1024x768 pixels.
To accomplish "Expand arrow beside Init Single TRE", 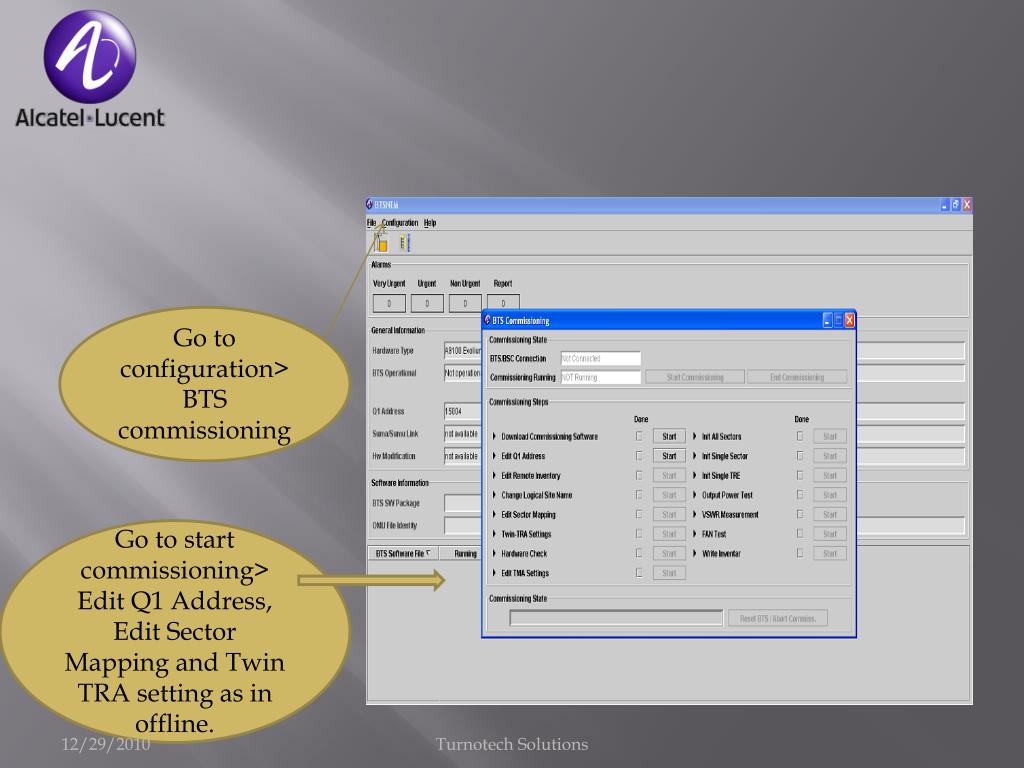I will 695,475.
